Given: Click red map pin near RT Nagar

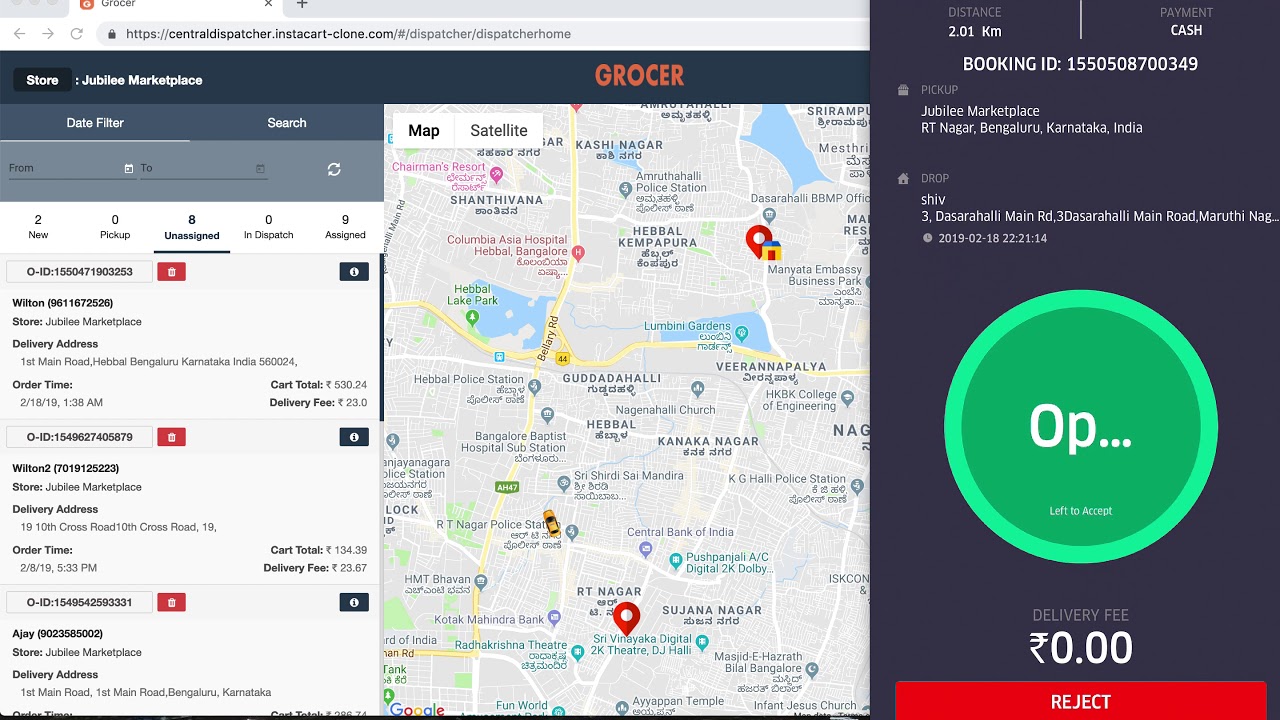Looking at the screenshot, I should [626, 619].
